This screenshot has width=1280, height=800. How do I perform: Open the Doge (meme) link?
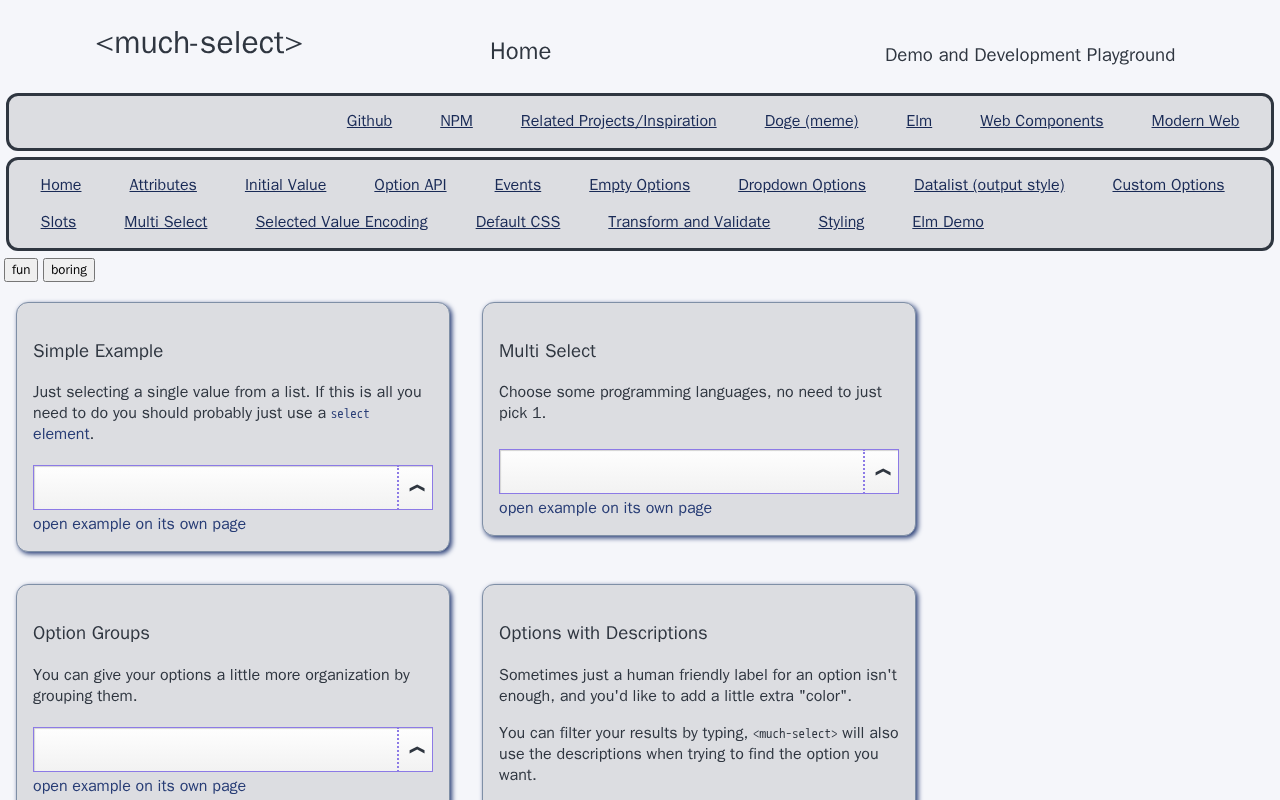[x=811, y=121]
